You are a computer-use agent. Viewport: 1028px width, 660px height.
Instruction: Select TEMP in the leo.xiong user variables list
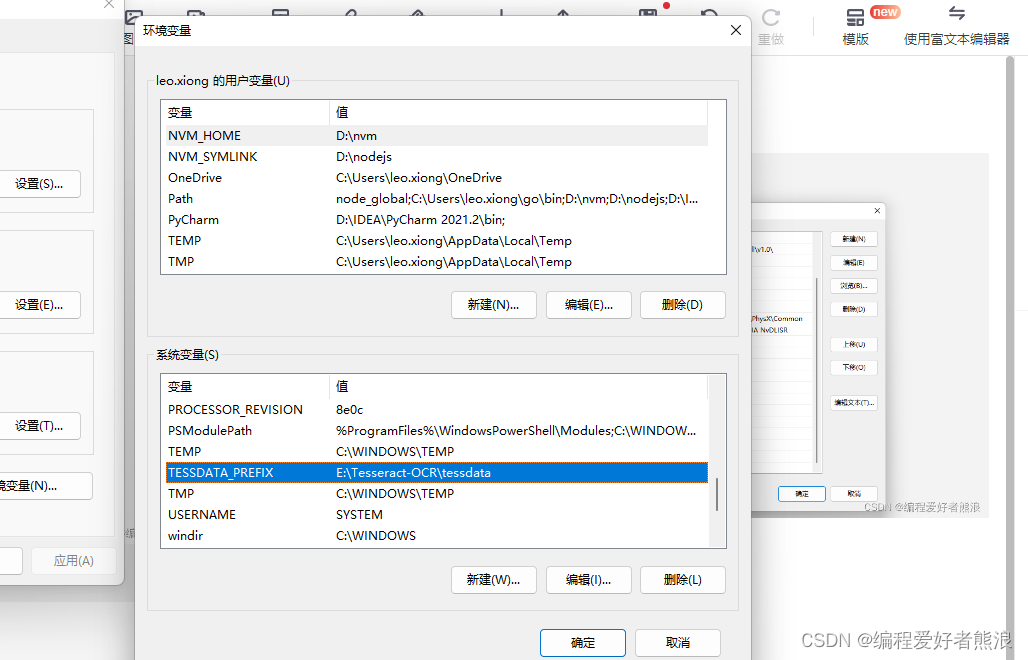tap(437, 241)
